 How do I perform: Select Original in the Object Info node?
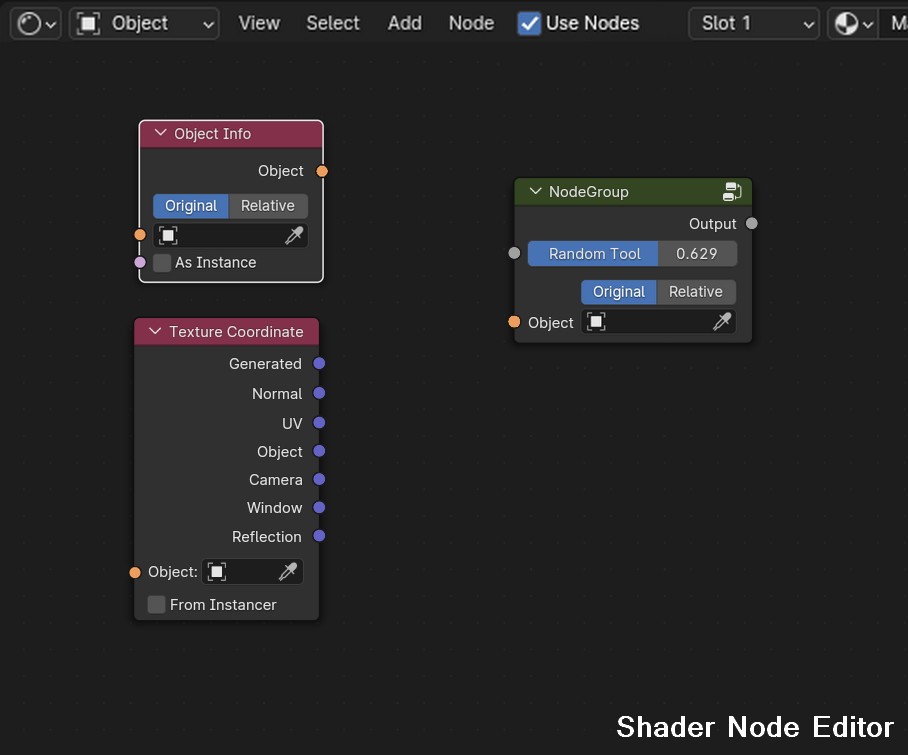(191, 206)
